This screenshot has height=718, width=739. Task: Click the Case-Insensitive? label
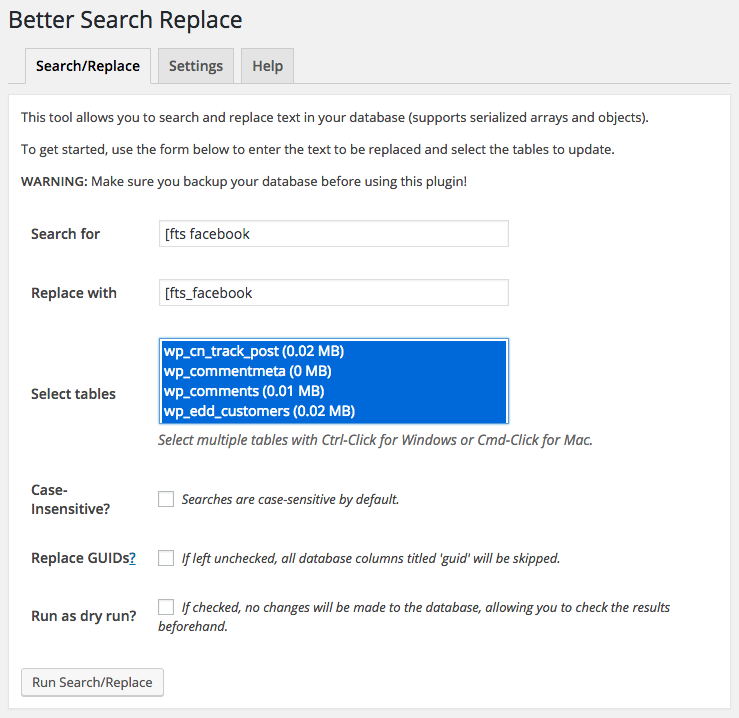(70, 499)
